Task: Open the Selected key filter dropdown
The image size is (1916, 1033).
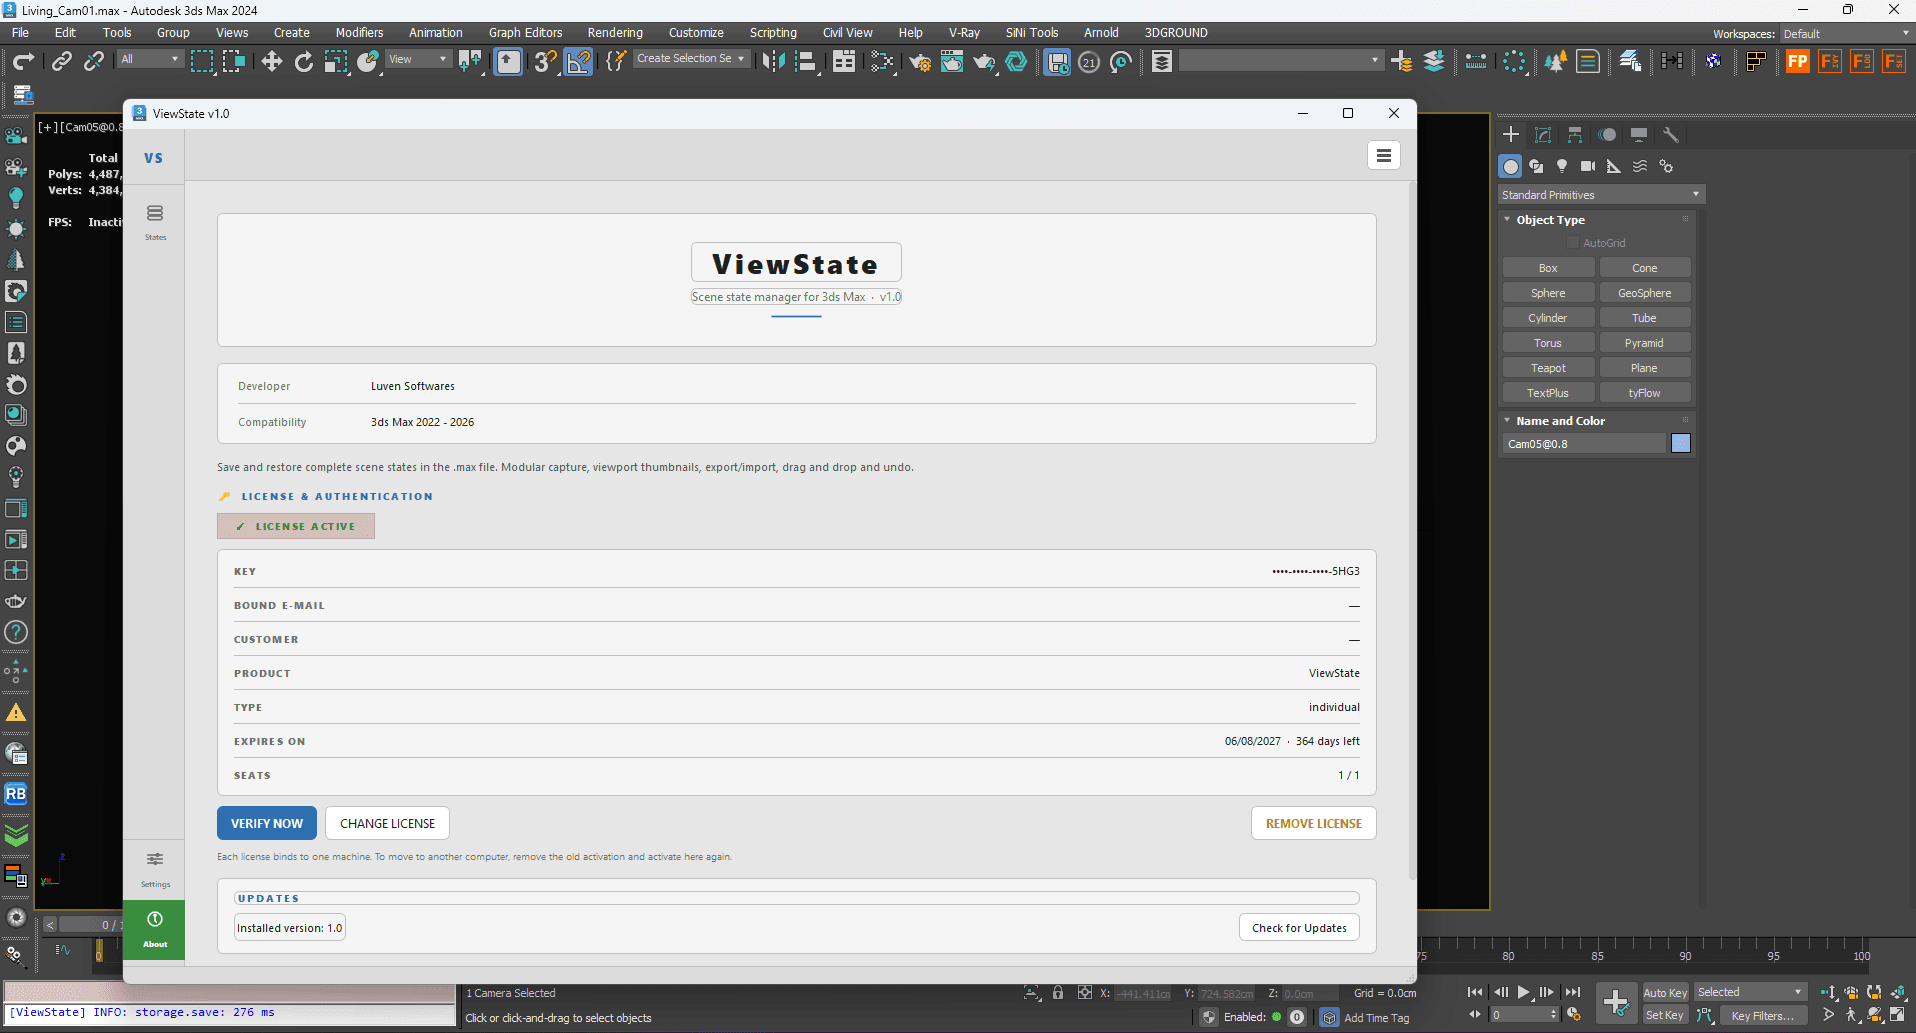Action: [x=1750, y=992]
